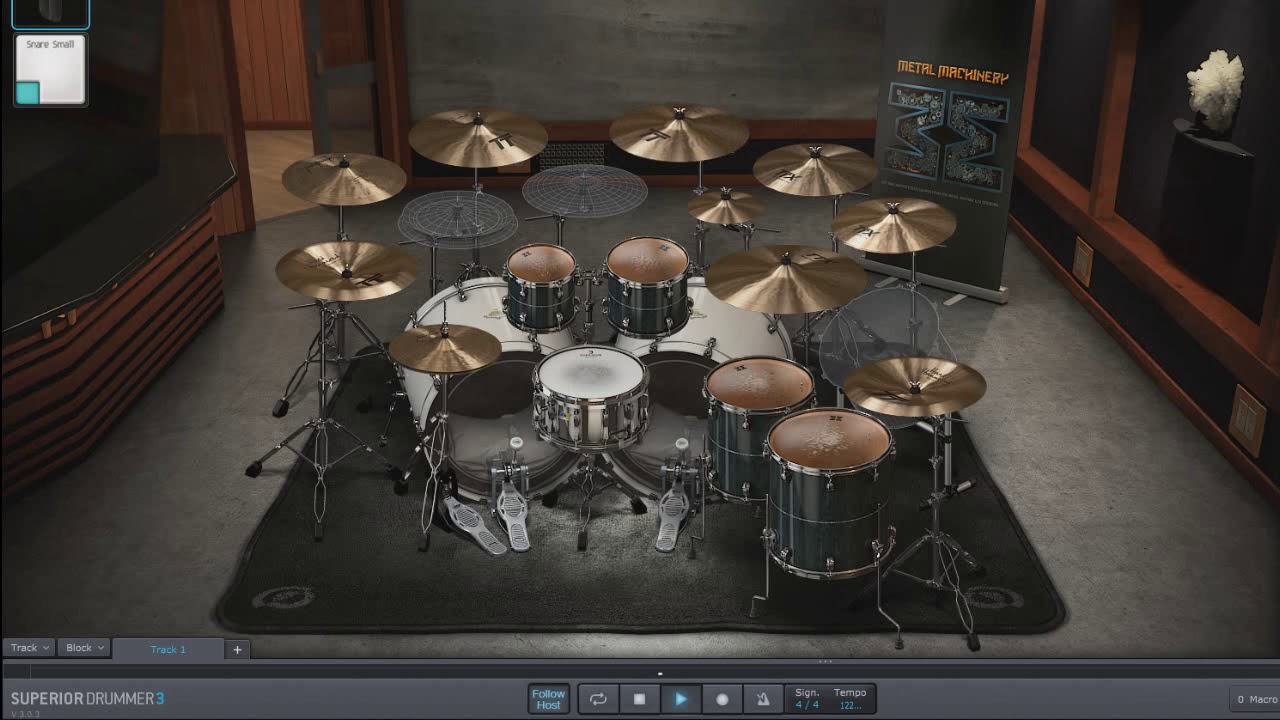Arm recording with the Record button
Image resolution: width=1280 pixels, height=720 pixels.
pos(722,699)
